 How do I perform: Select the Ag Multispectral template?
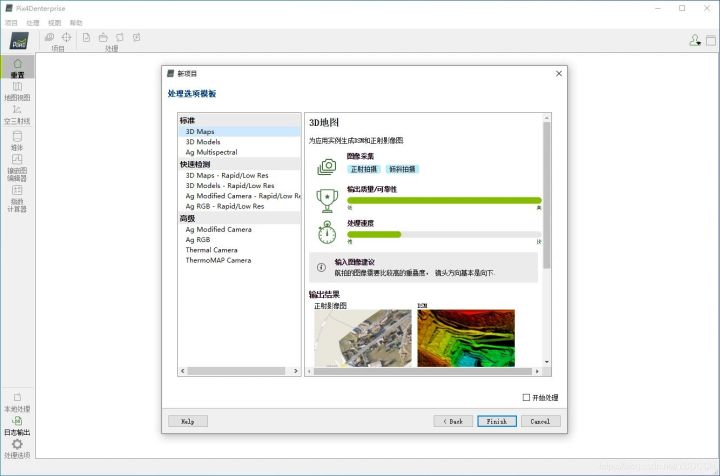point(239,152)
